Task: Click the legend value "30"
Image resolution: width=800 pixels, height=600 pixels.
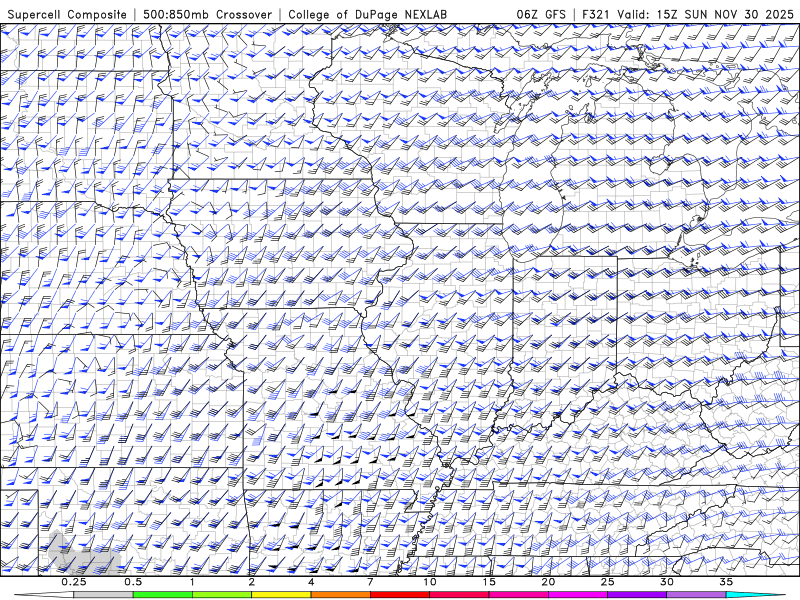Action: tap(666, 582)
